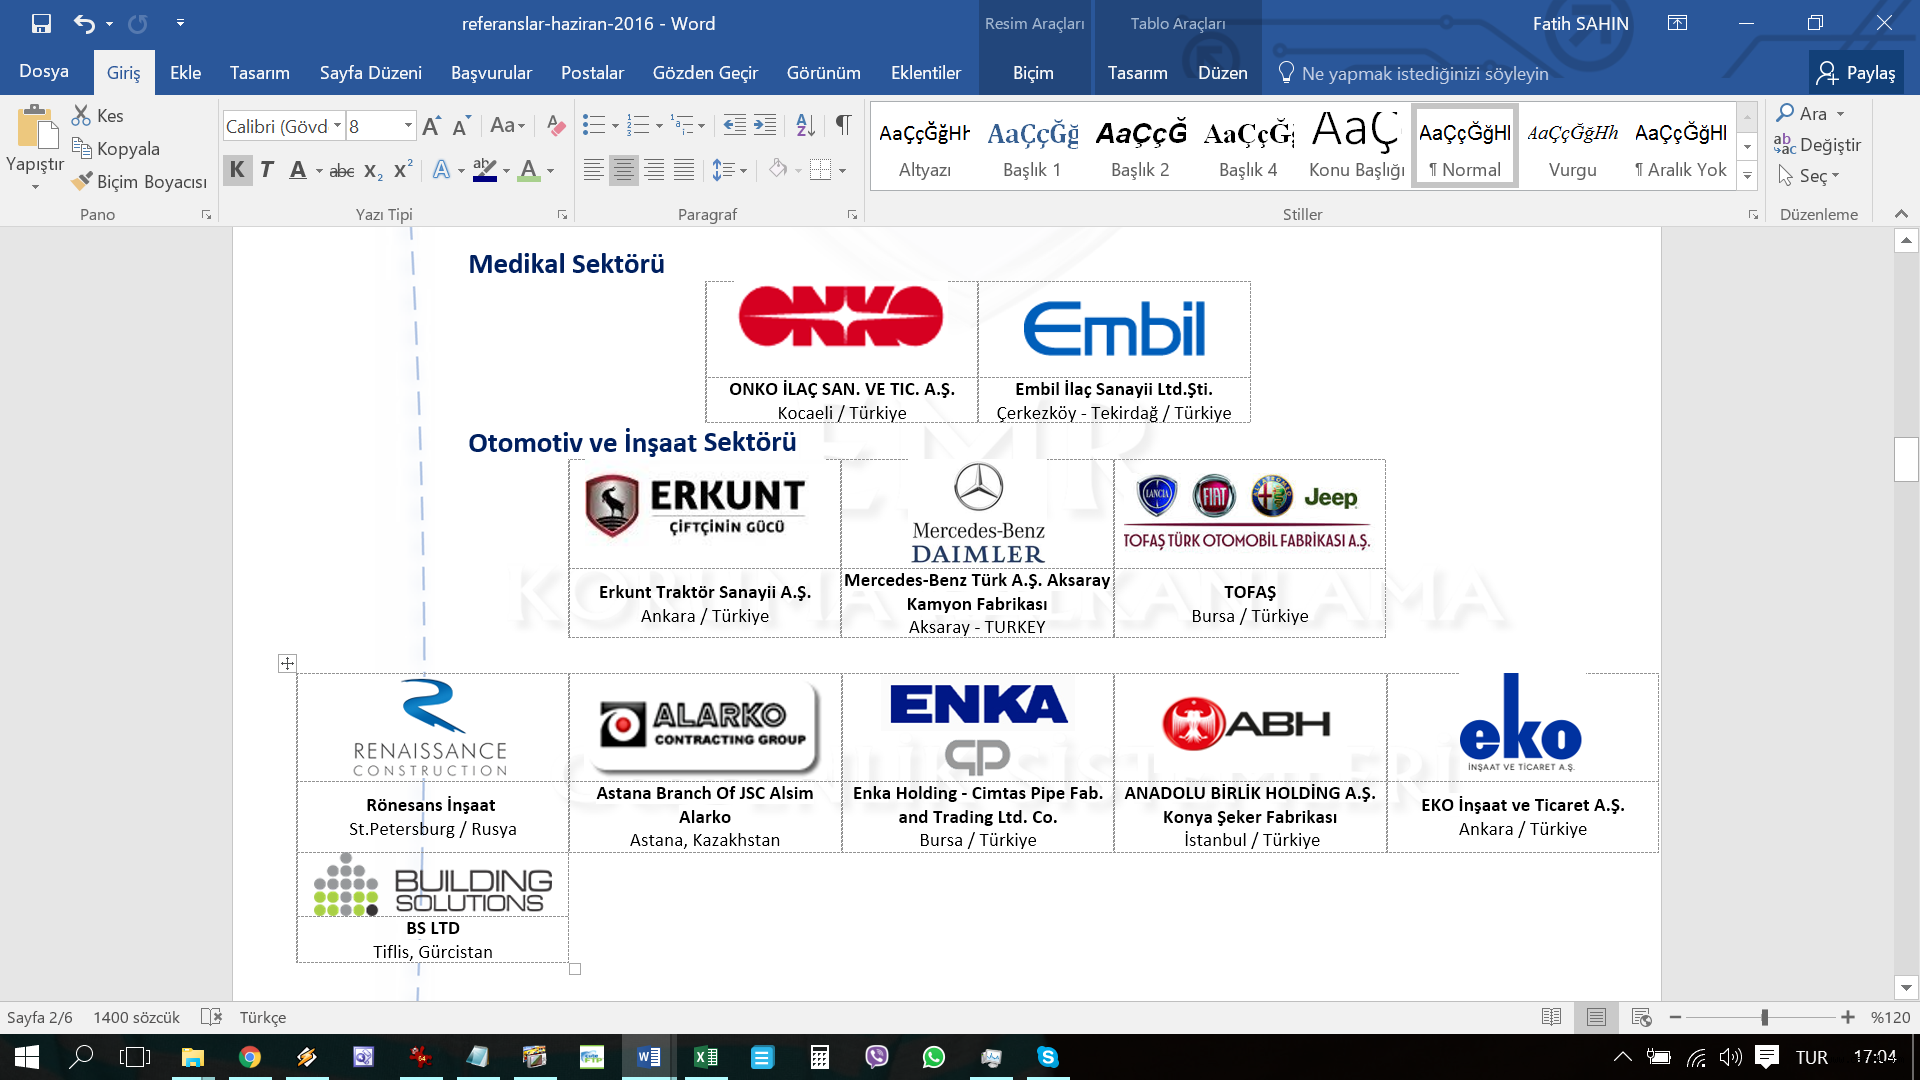
Task: Open the Başvurular tab
Action: [x=491, y=73]
